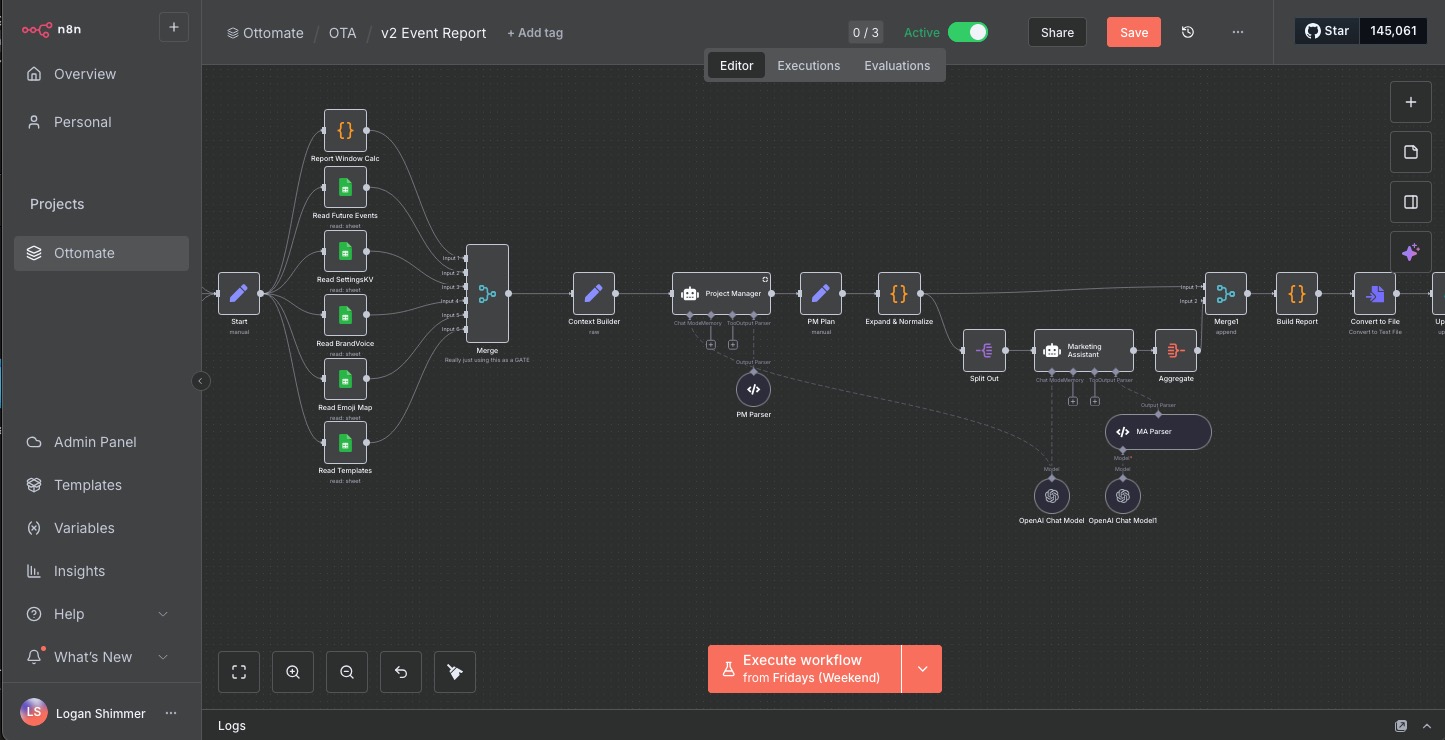Open the Marketing Assistant agent node
Image resolution: width=1445 pixels, height=740 pixels.
1083,350
